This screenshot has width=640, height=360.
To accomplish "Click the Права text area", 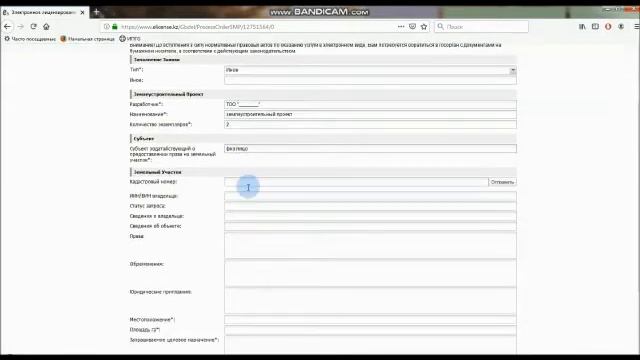I will pos(370,245).
